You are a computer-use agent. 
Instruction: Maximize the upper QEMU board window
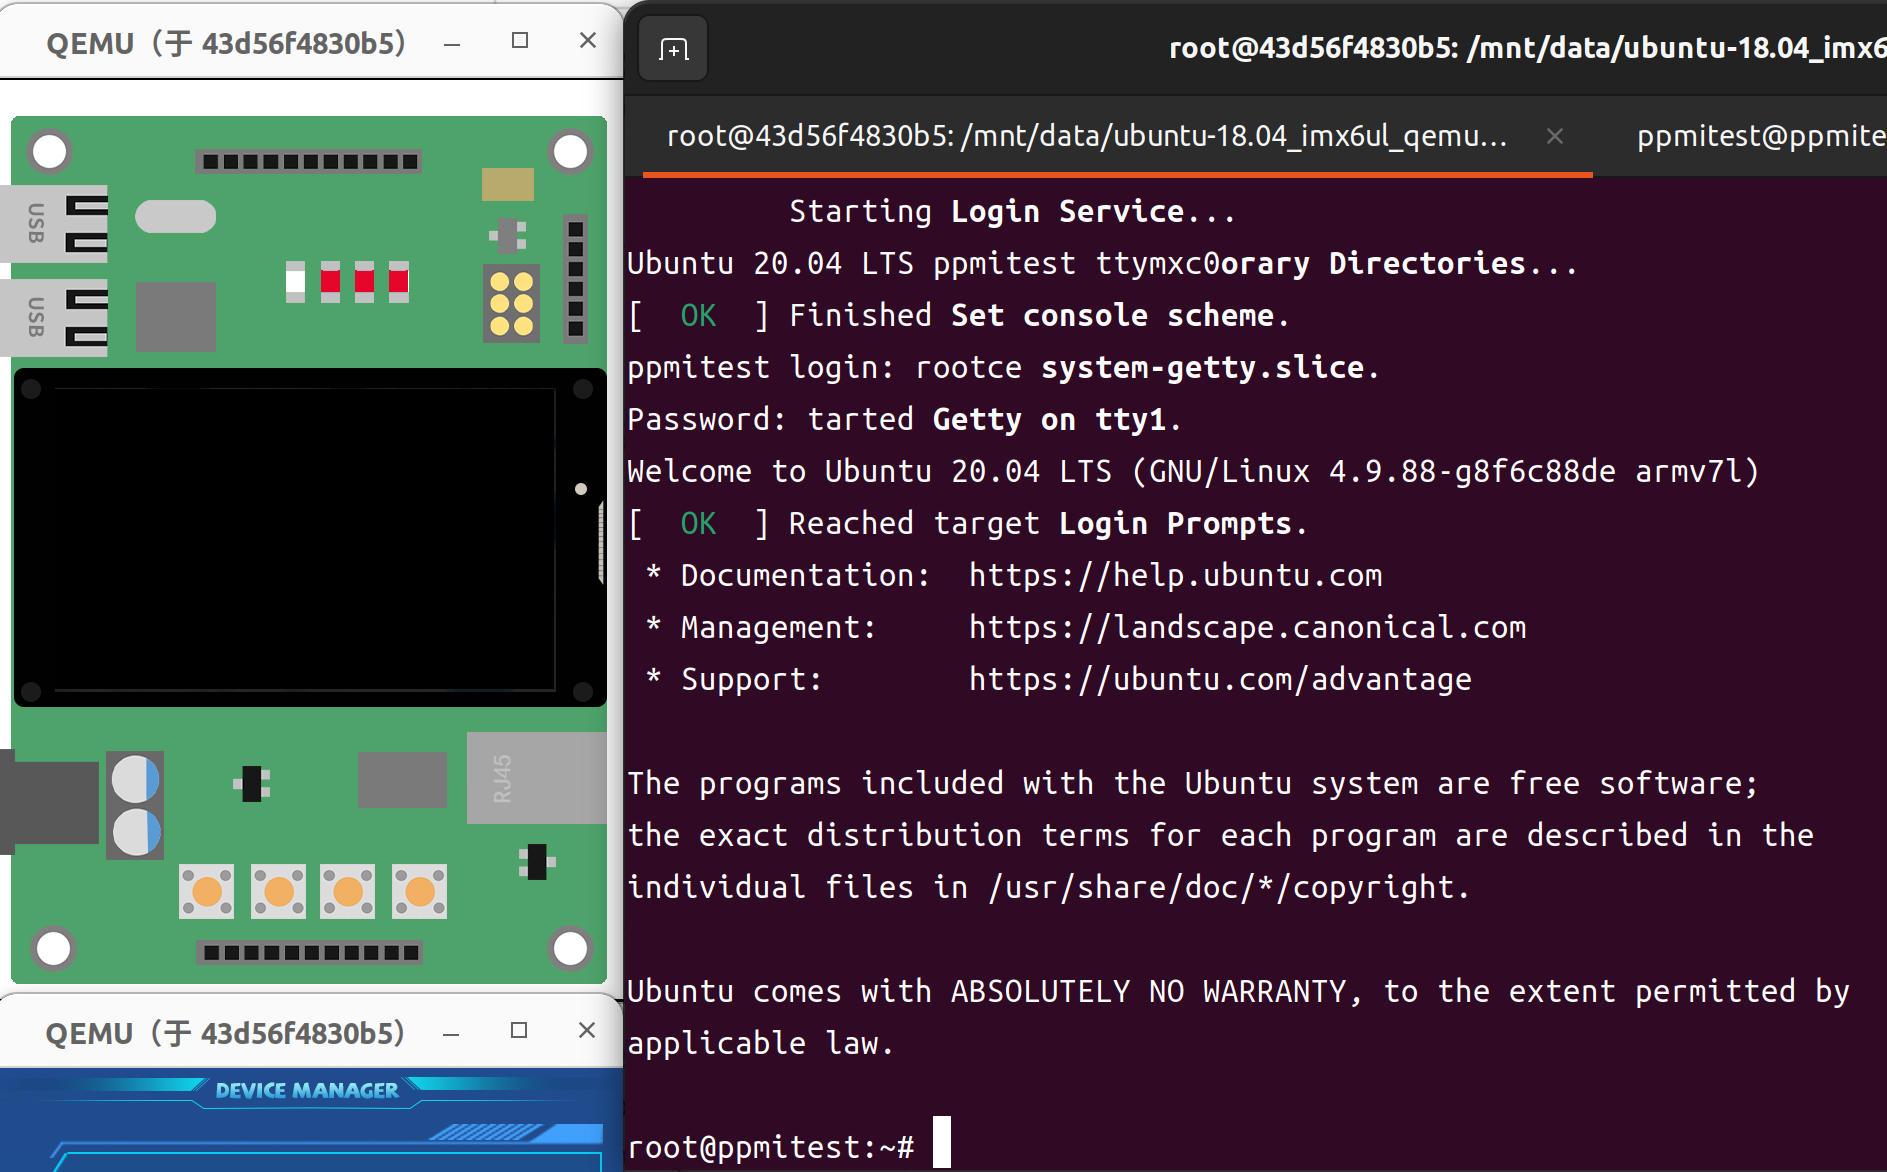[x=519, y=40]
